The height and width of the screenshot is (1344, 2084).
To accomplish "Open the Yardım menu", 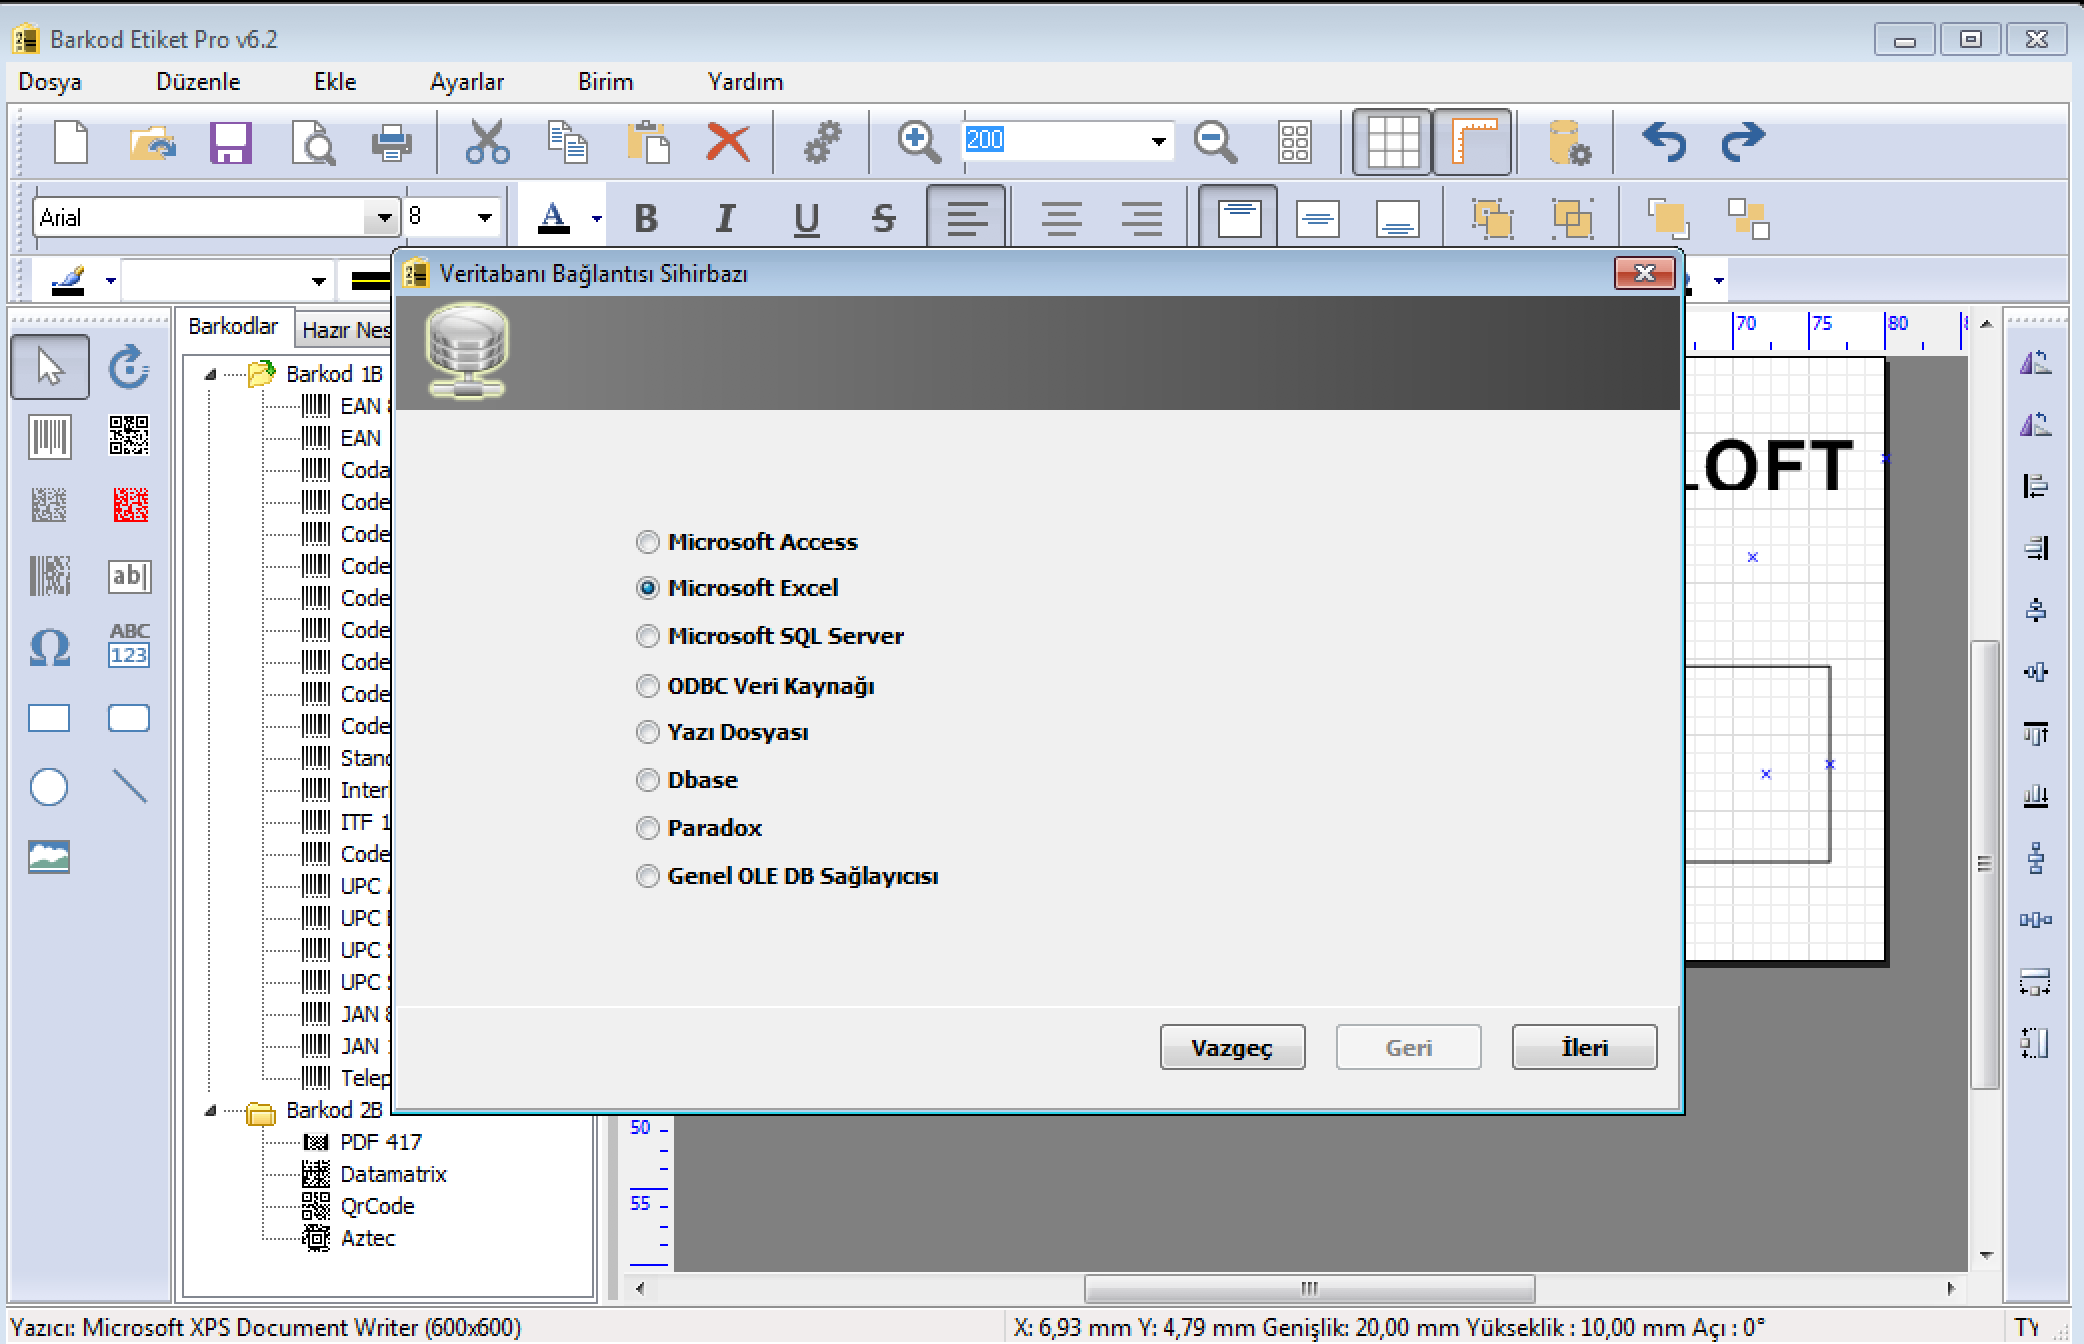I will coord(745,82).
